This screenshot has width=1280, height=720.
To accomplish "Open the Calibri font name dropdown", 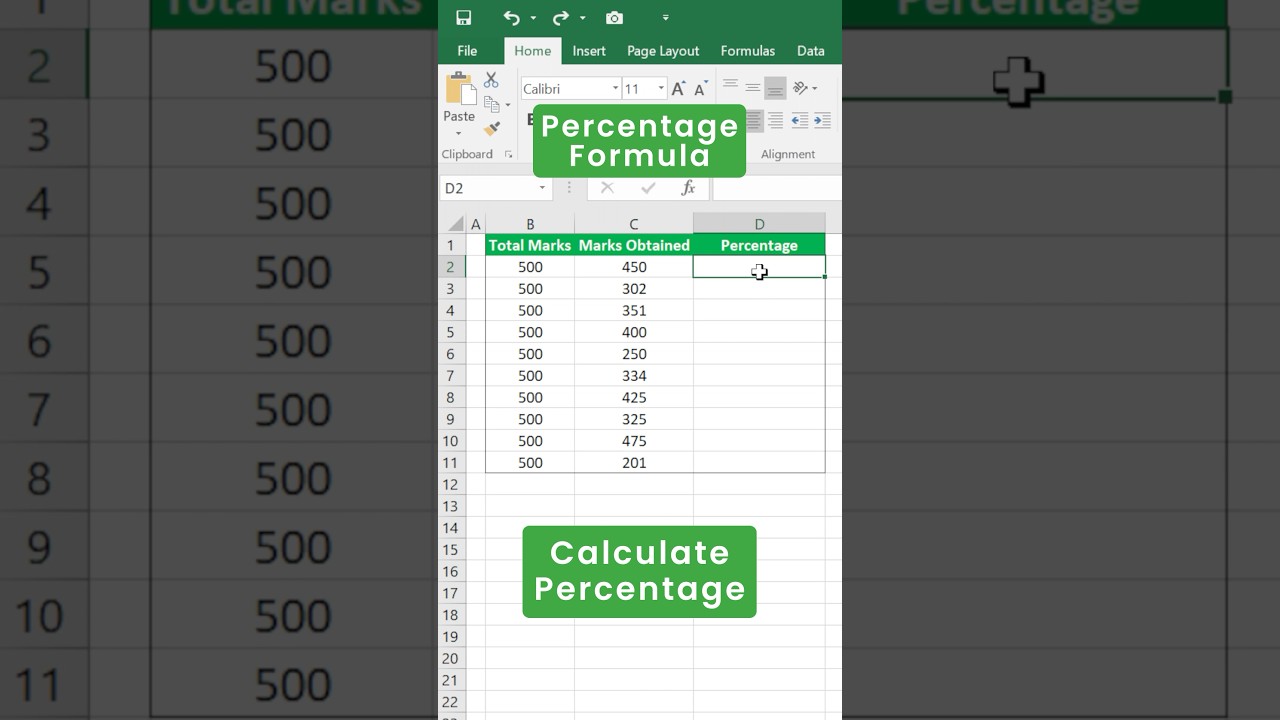I will tap(615, 89).
